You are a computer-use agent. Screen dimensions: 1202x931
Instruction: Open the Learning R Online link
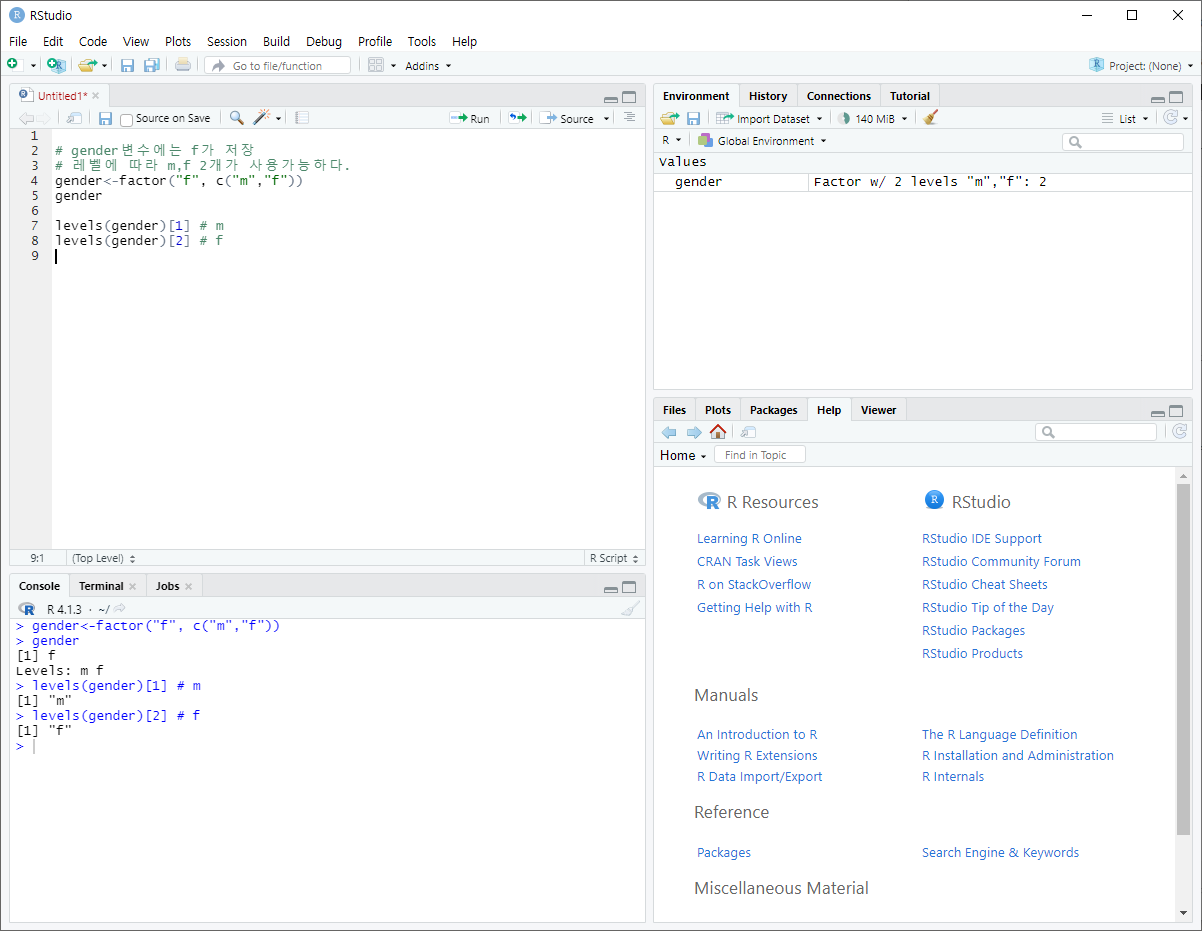[x=749, y=538]
